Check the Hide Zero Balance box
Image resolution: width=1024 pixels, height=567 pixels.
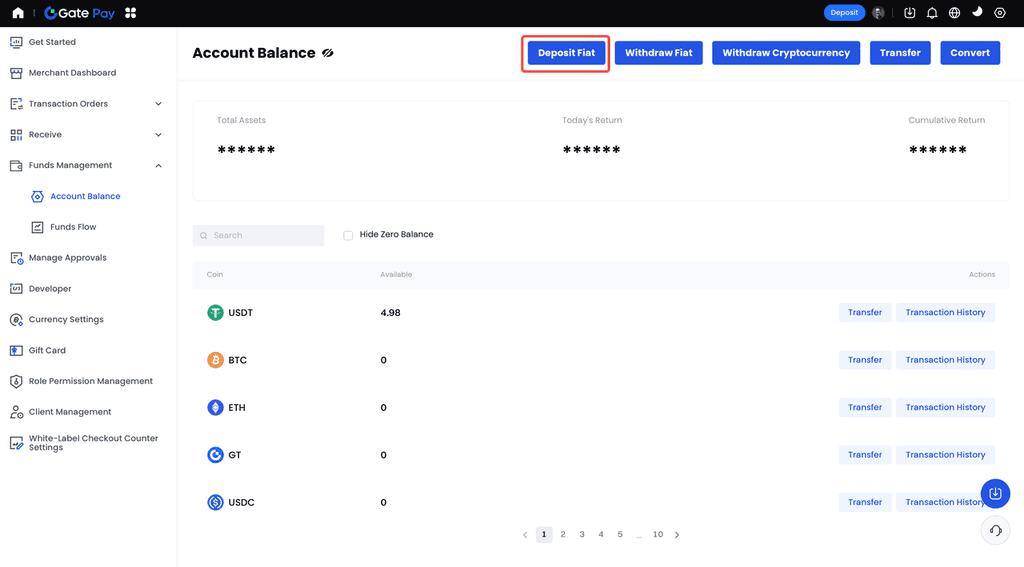(348, 235)
